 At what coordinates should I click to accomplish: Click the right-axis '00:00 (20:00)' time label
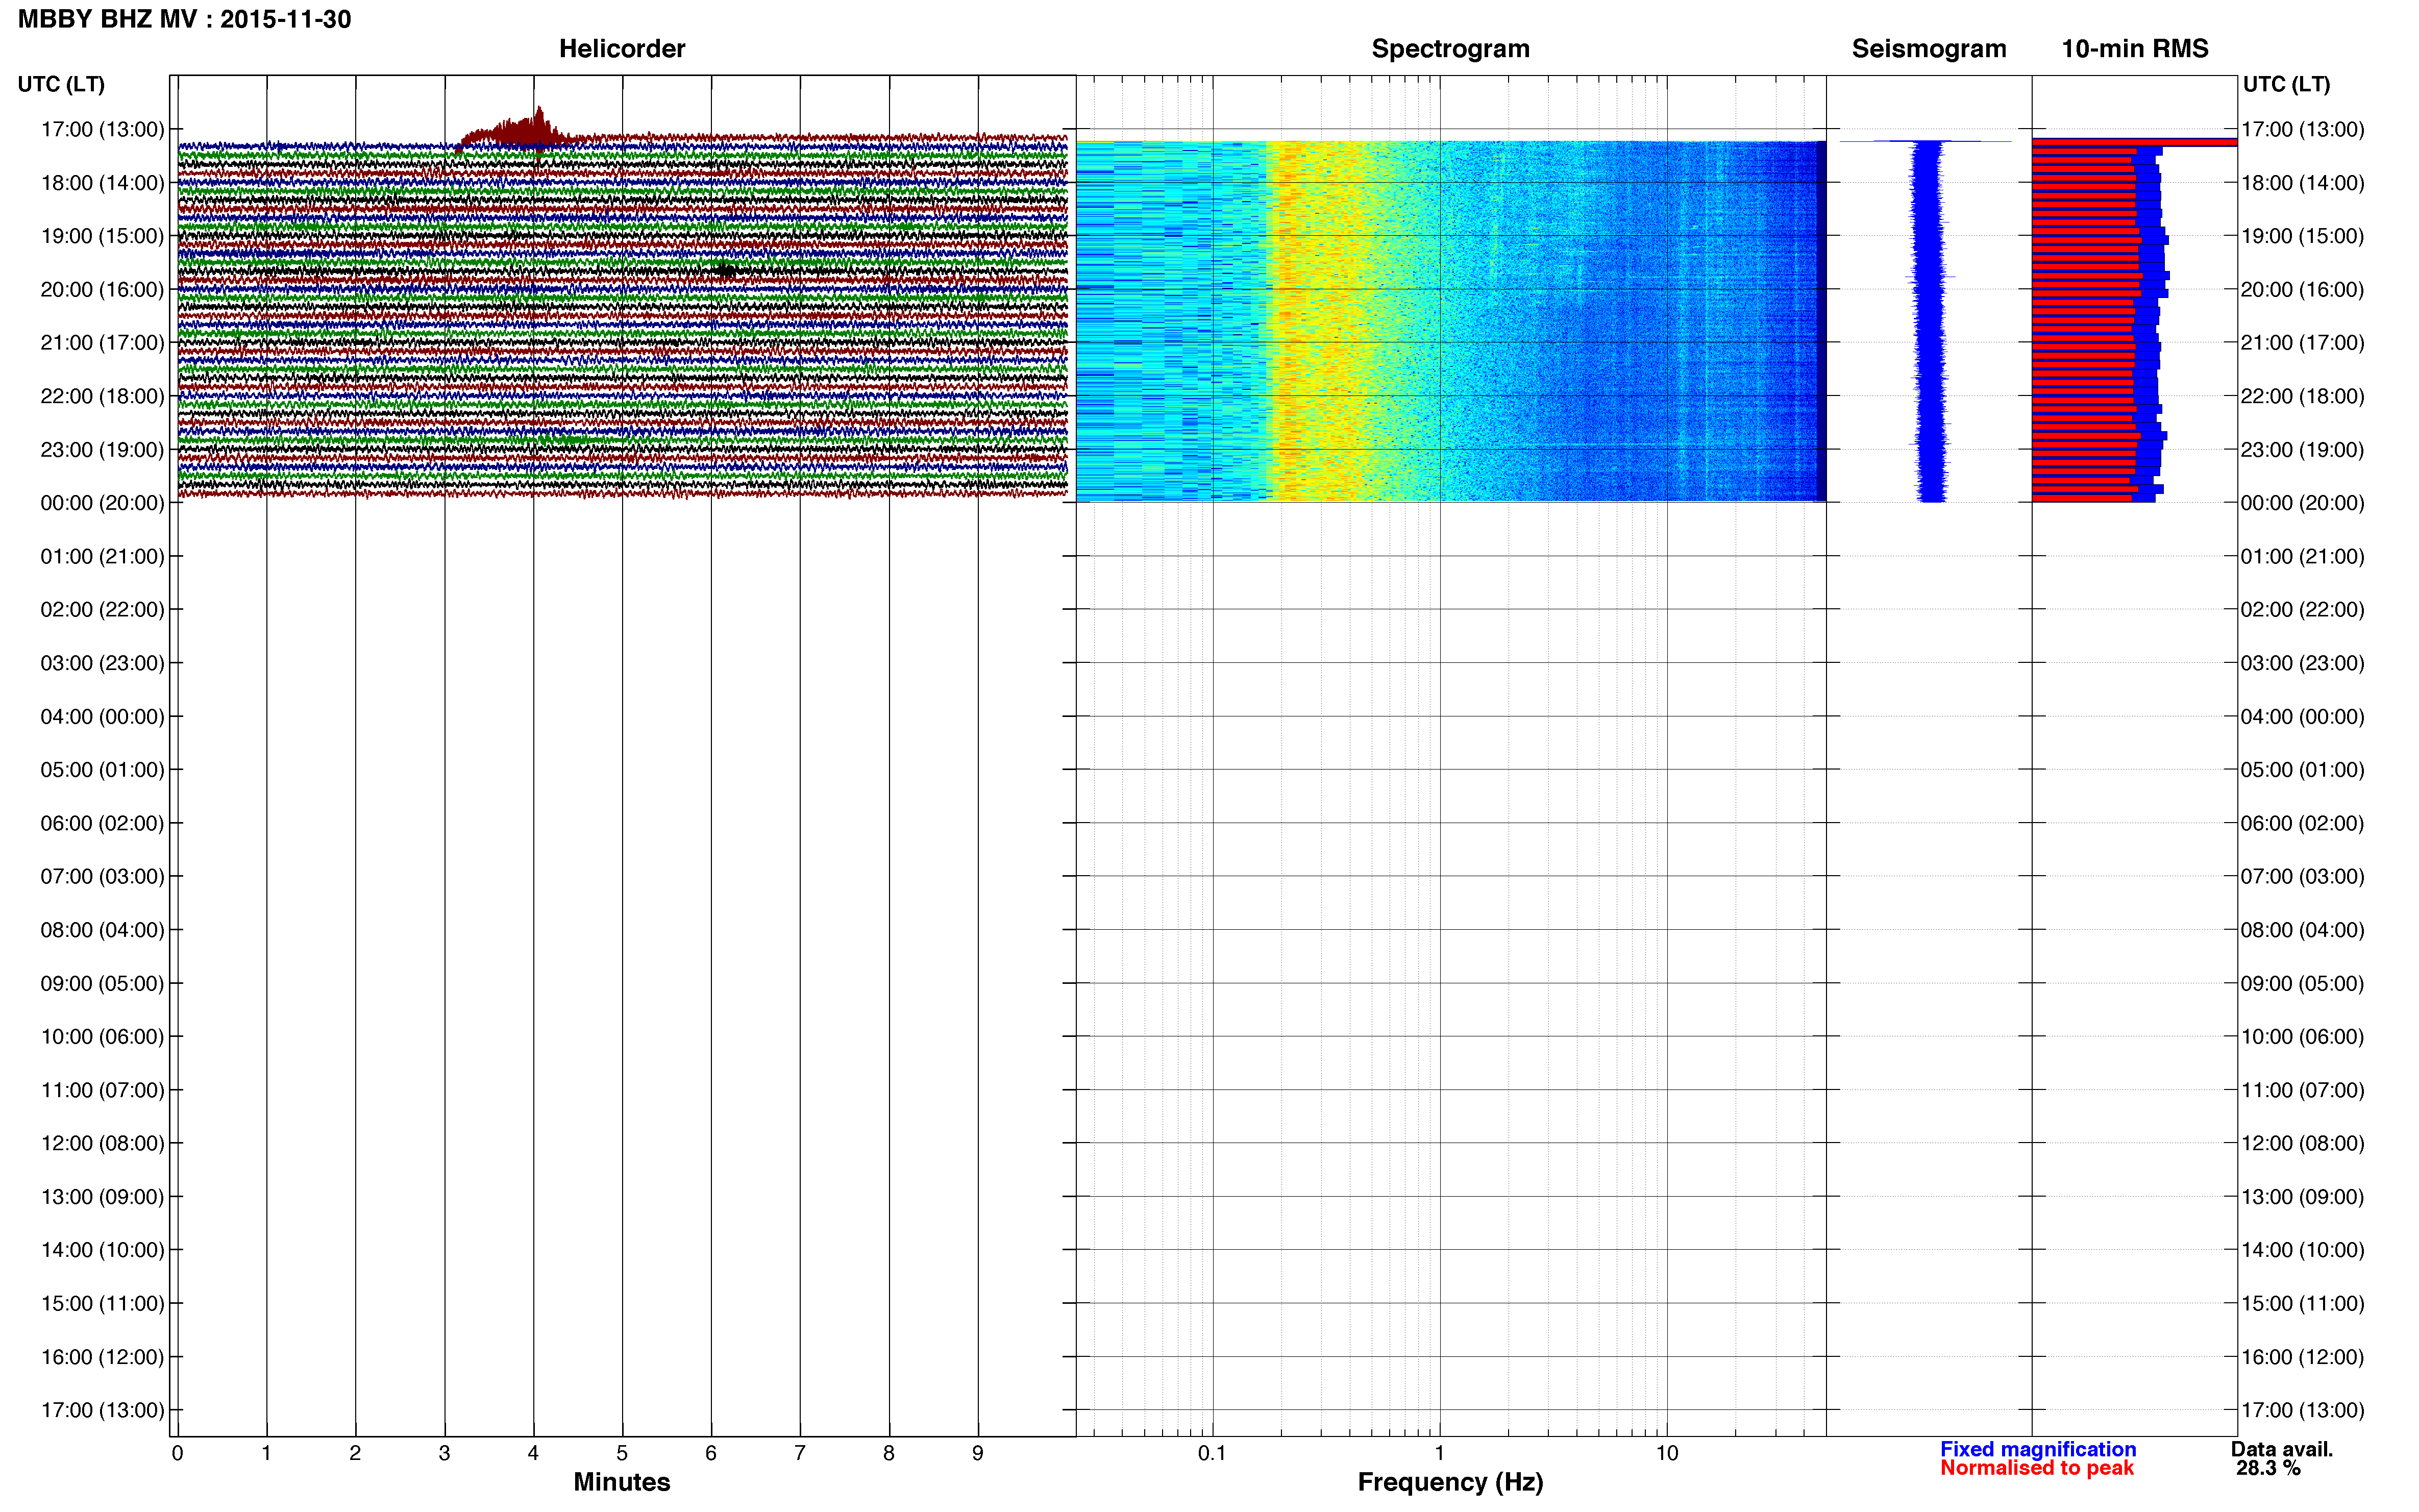coord(2302,502)
